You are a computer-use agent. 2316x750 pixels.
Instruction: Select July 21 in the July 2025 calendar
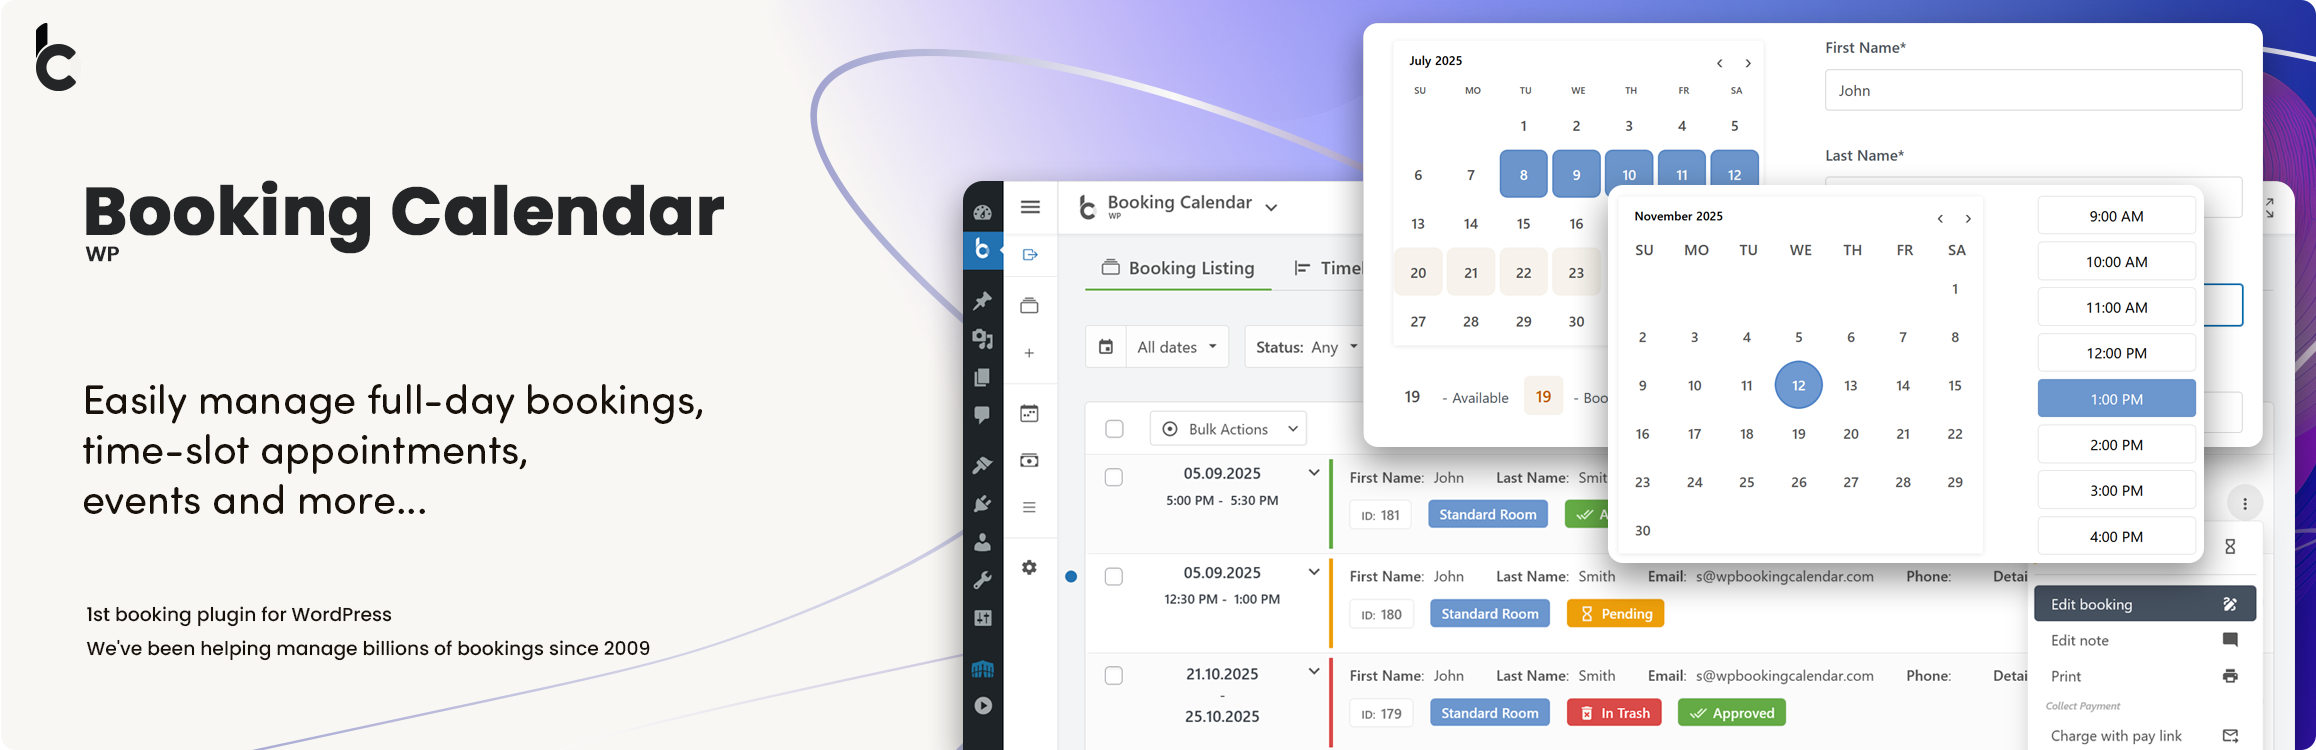[x=1470, y=272]
